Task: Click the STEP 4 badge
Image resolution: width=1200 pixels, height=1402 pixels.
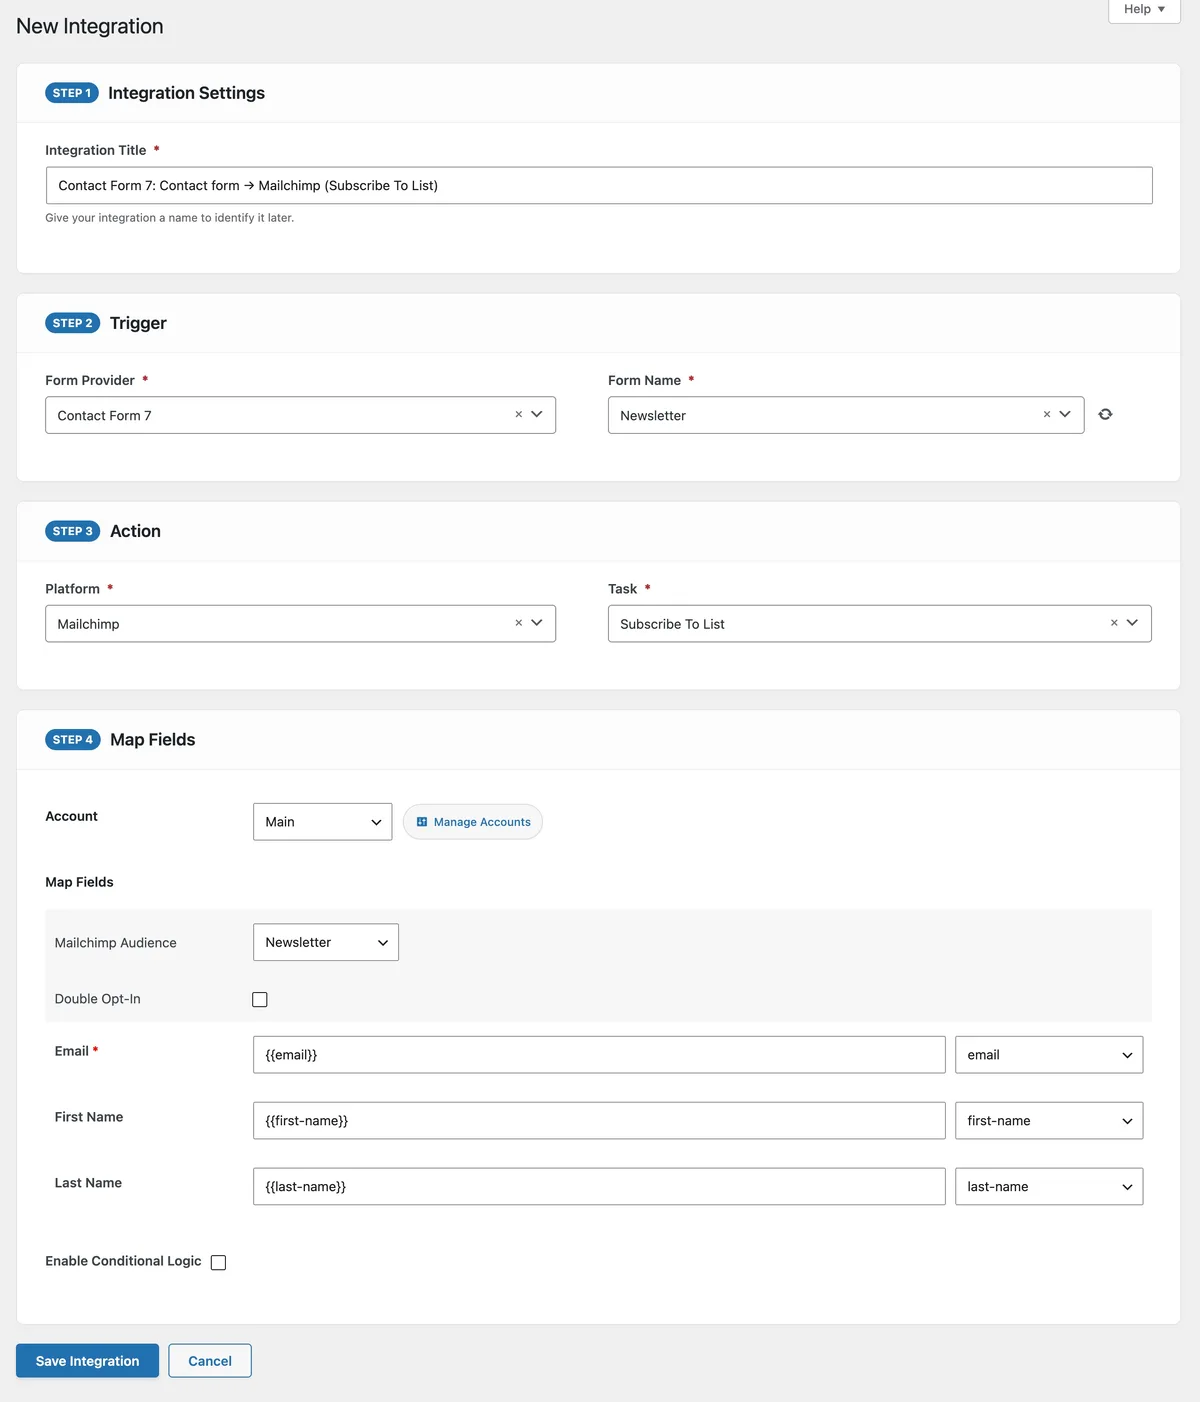Action: [72, 740]
